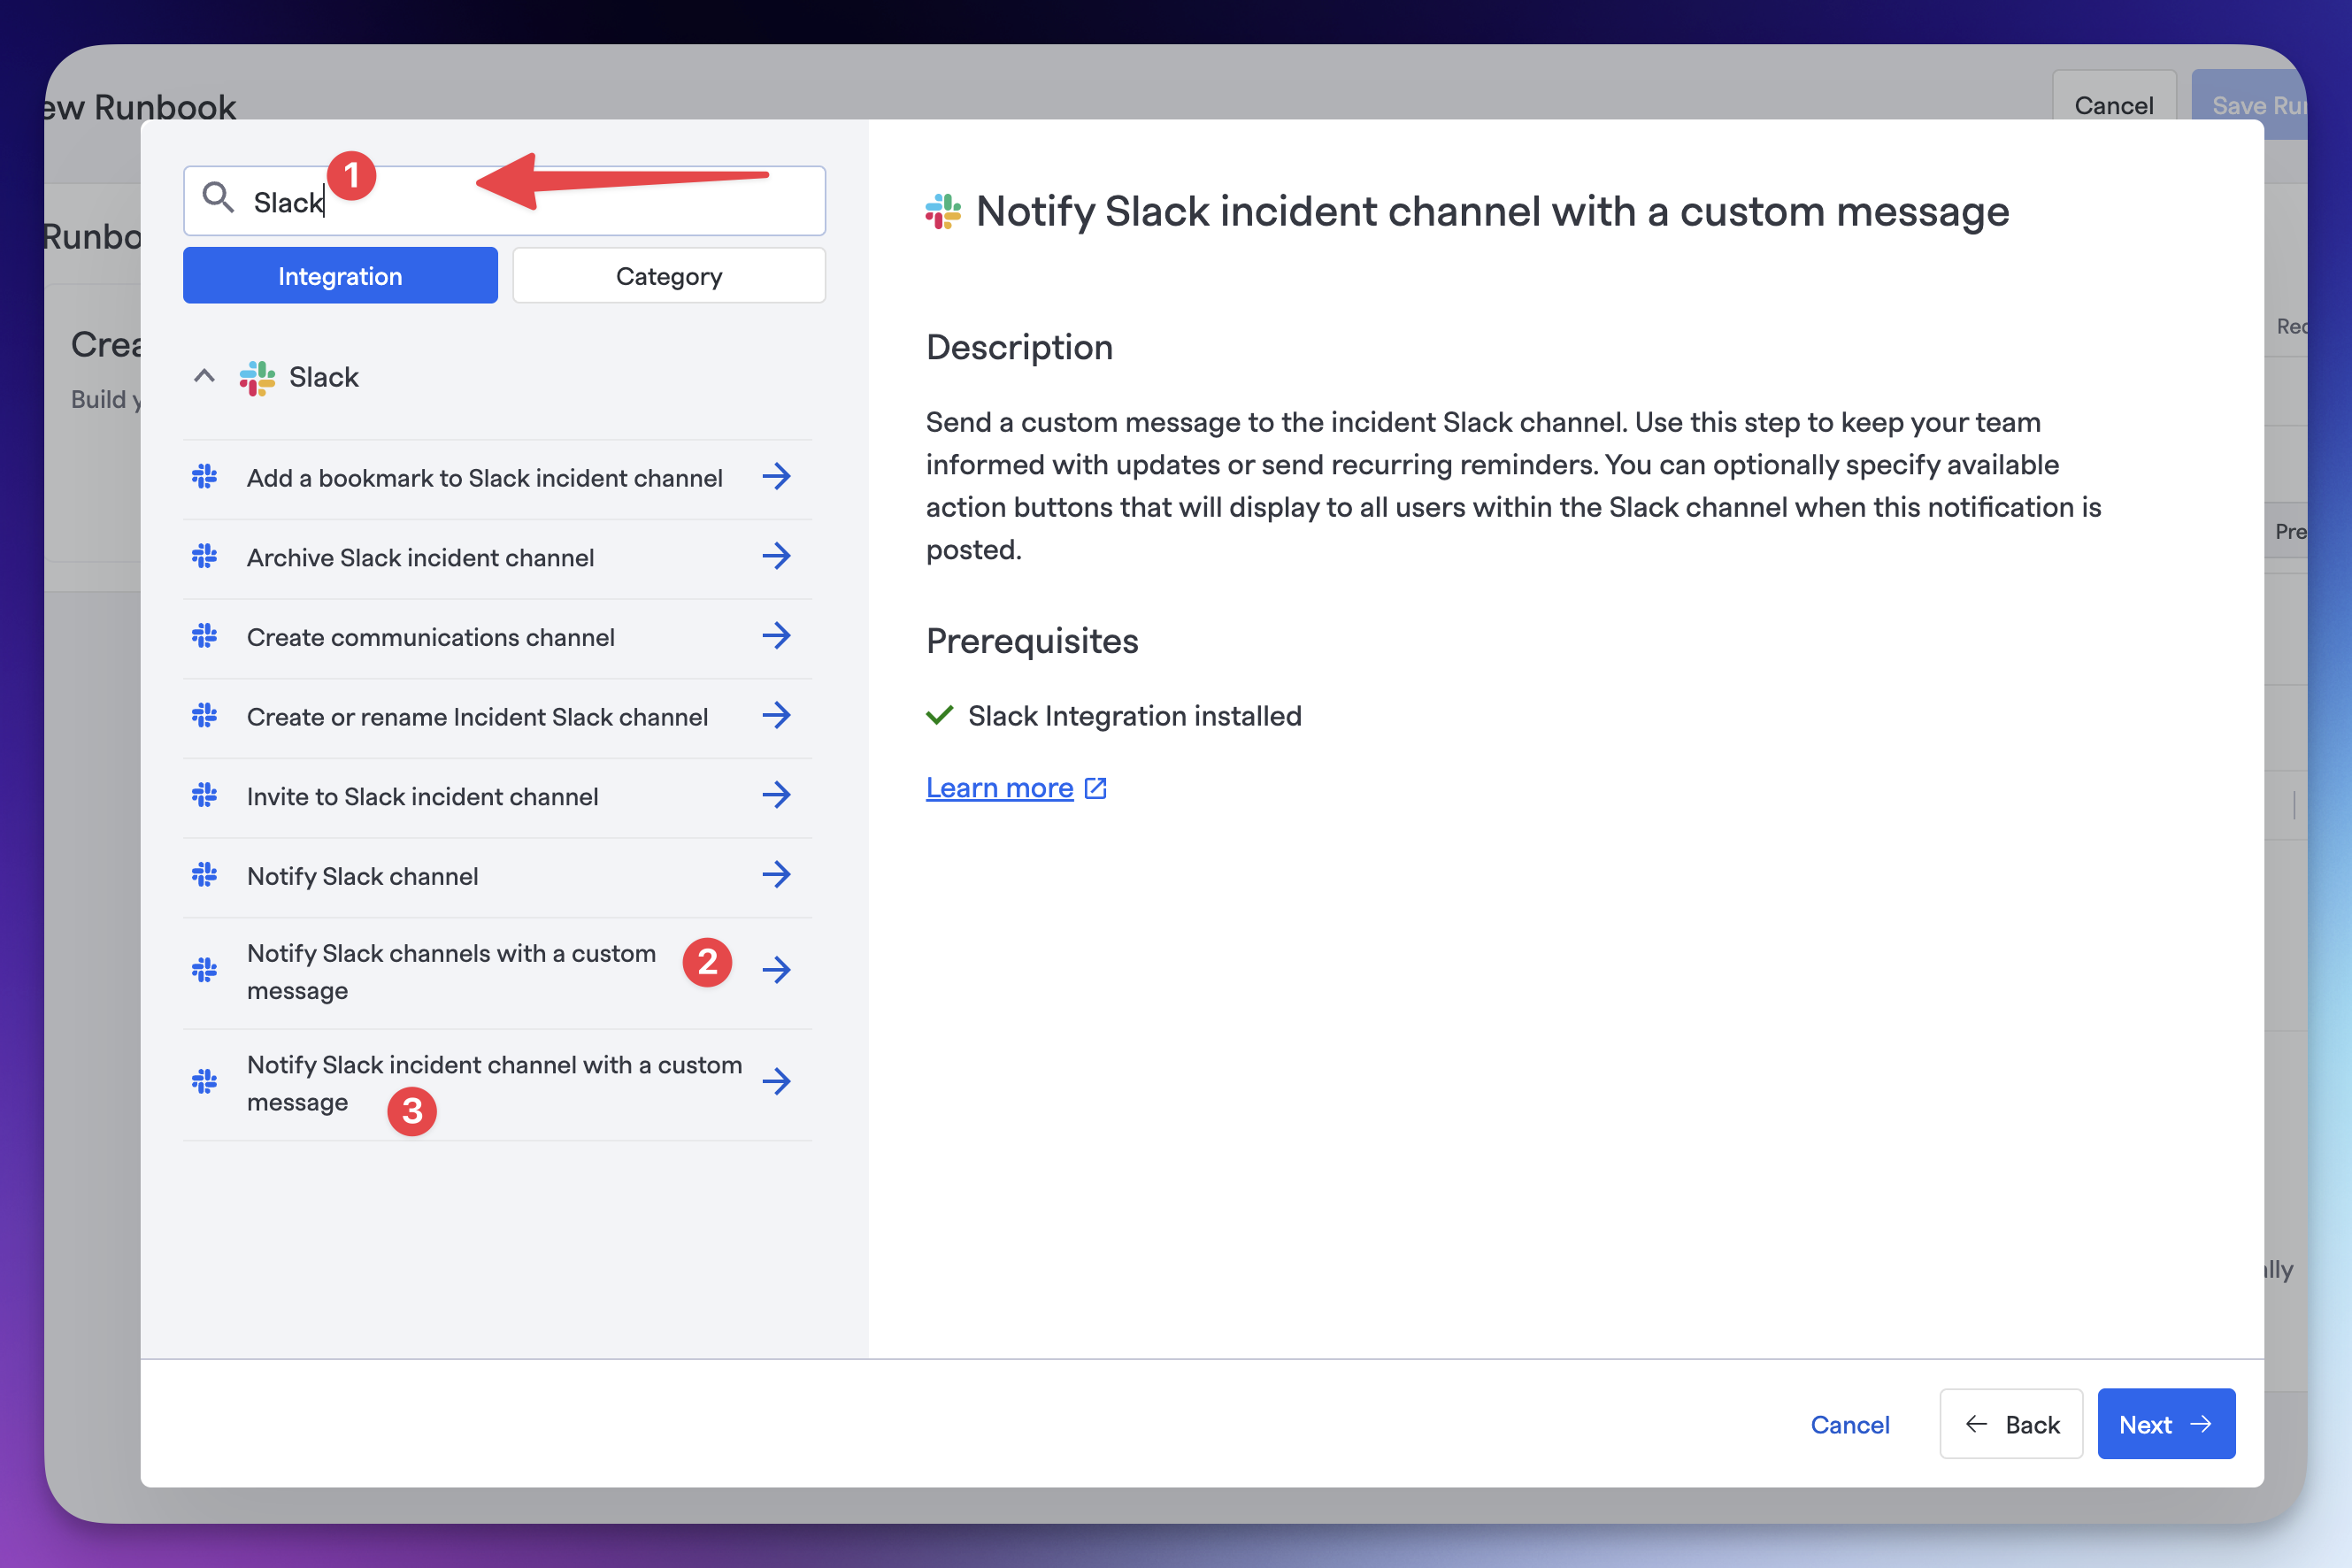The image size is (2352, 1568).
Task: Click icon beside Create communications channel
Action: coord(205,636)
